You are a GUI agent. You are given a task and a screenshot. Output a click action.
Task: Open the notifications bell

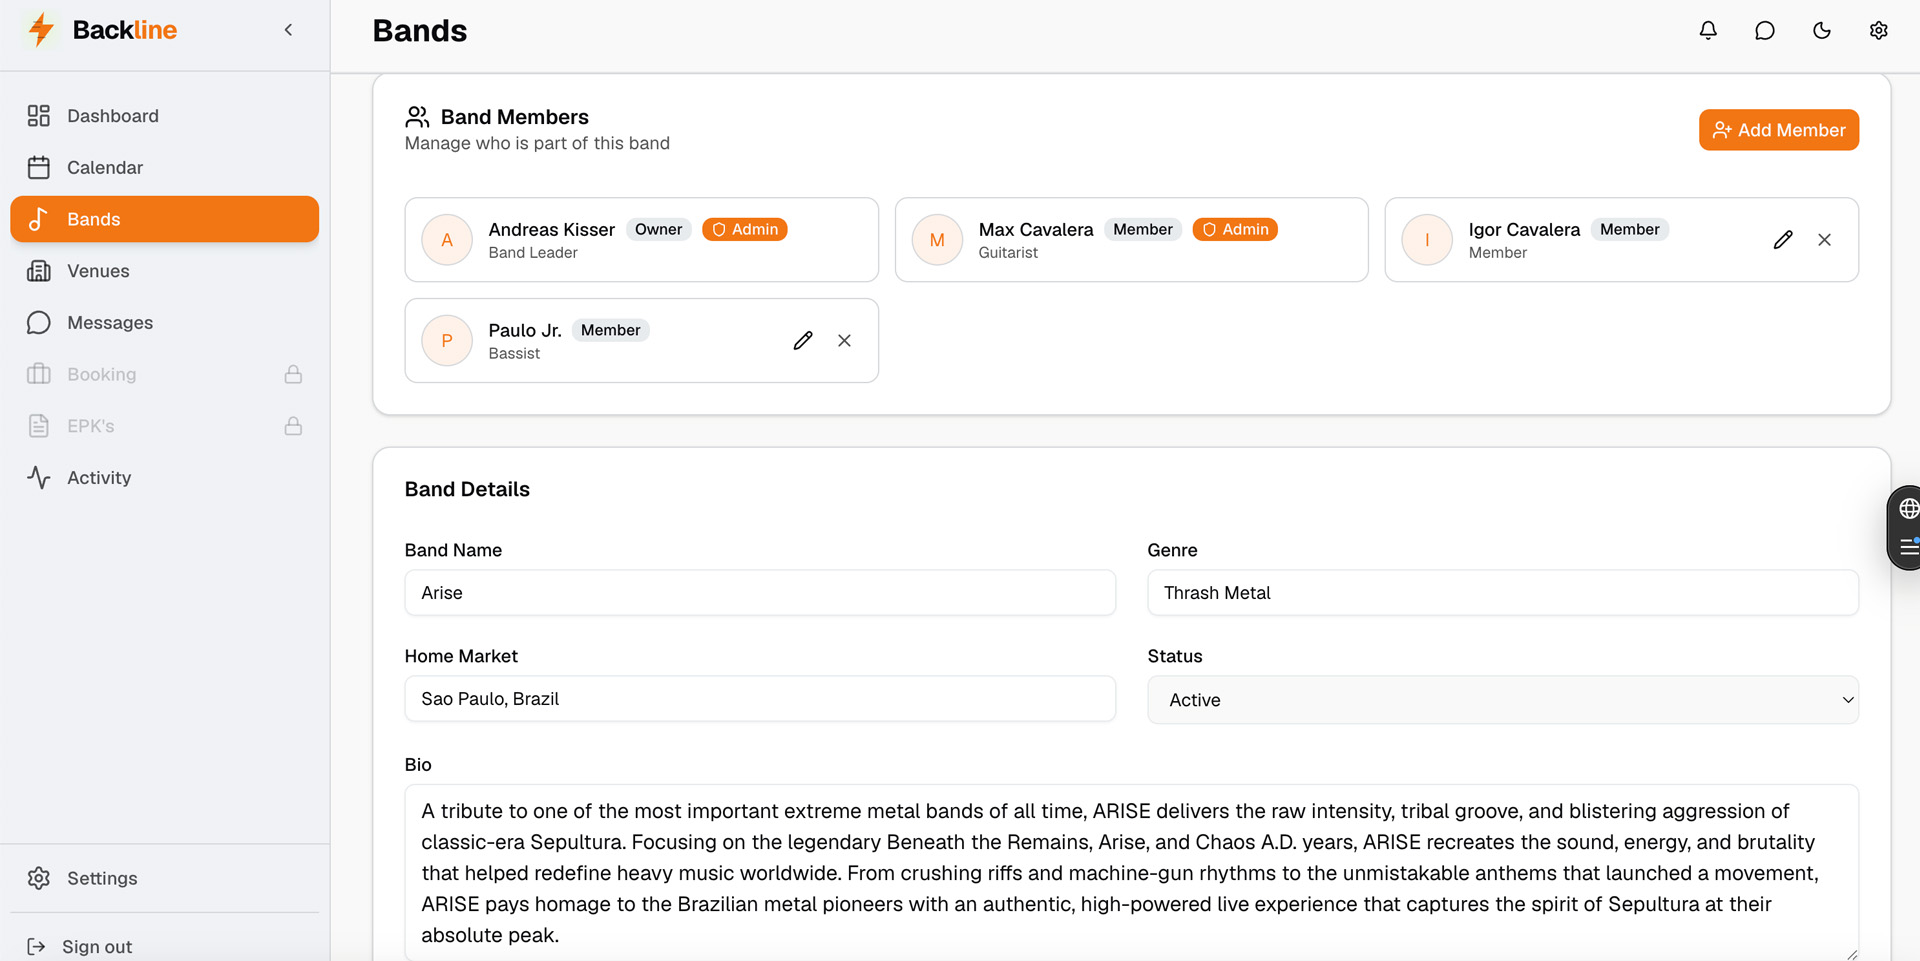1708,31
